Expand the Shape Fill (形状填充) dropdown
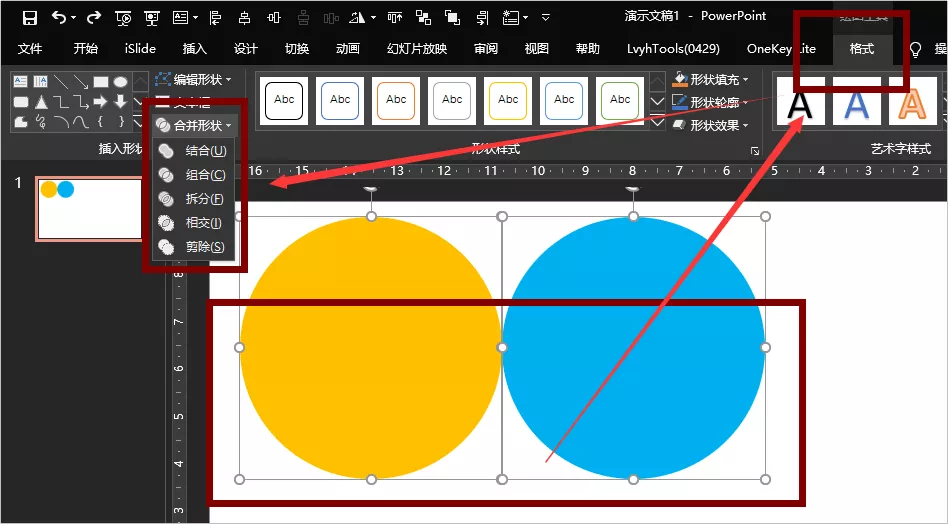Viewport: 948px width, 524px height. tap(712, 79)
